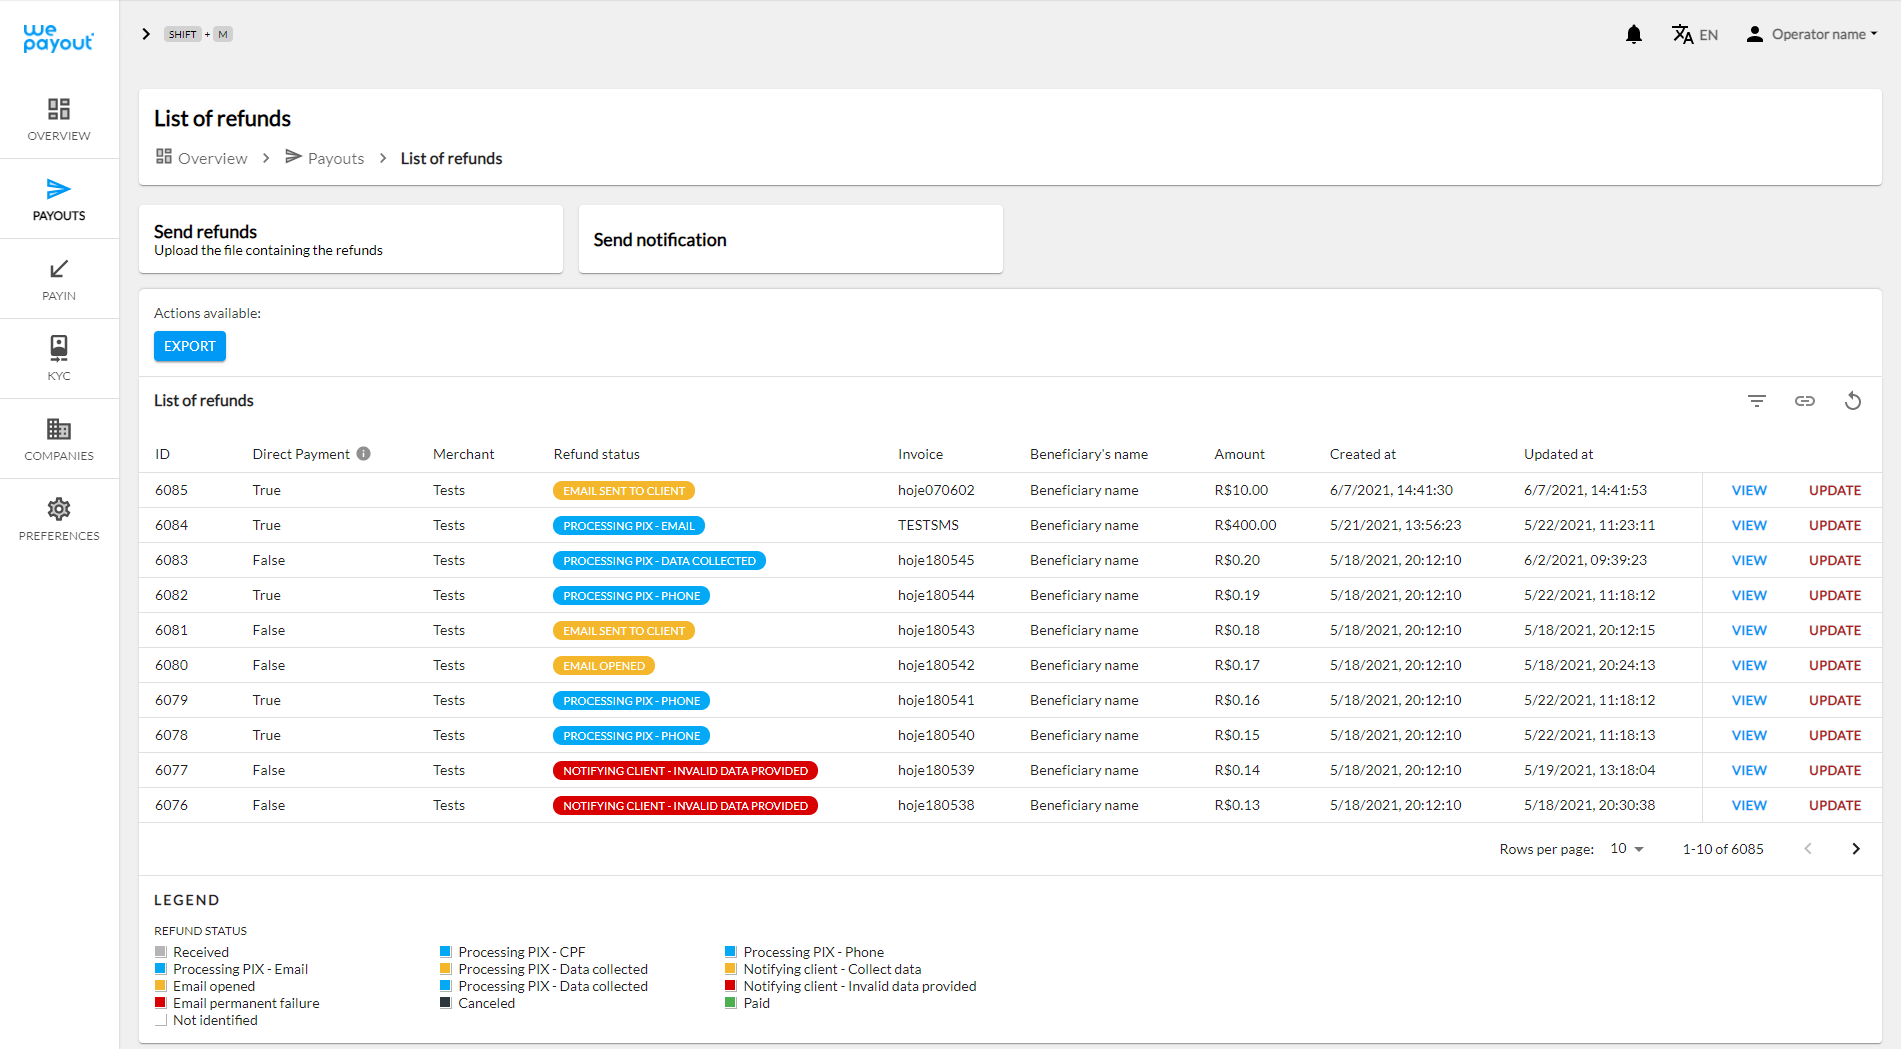Open the Send refunds card
This screenshot has height=1049, width=1901.
(x=351, y=239)
